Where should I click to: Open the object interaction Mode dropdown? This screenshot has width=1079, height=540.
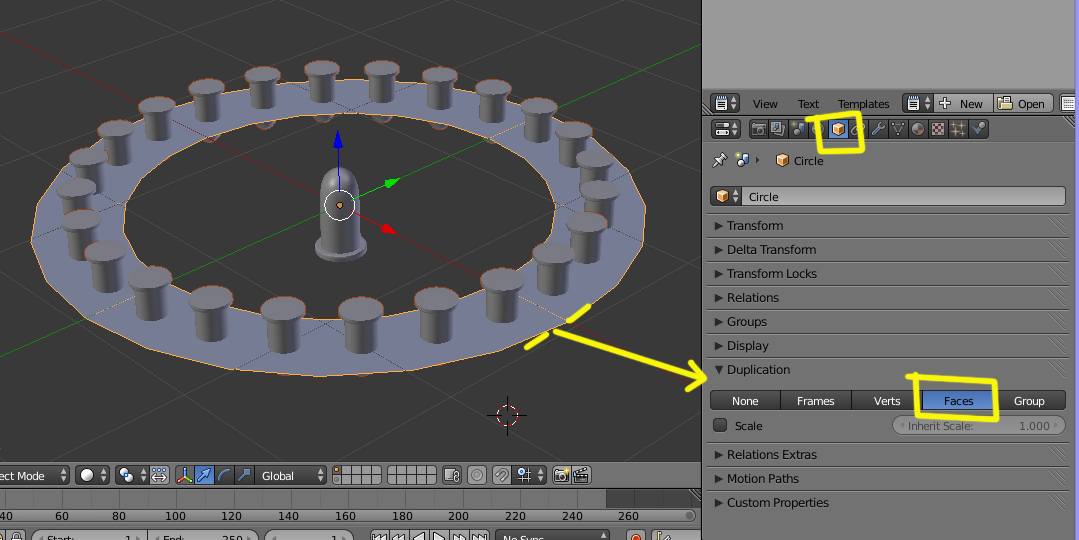[33, 475]
